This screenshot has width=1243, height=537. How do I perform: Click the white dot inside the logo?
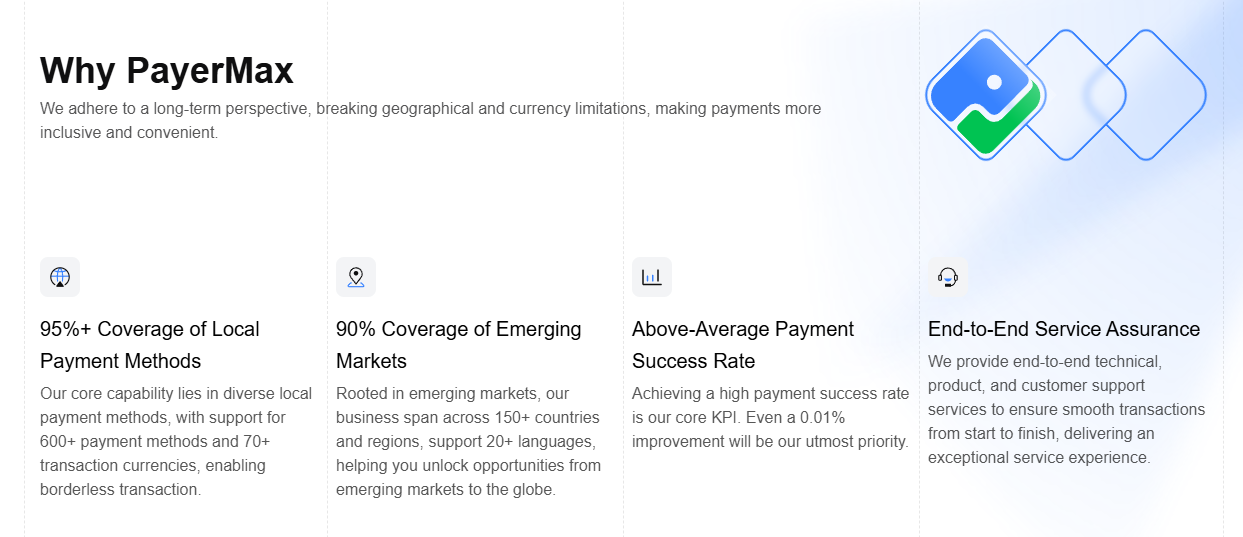994,82
